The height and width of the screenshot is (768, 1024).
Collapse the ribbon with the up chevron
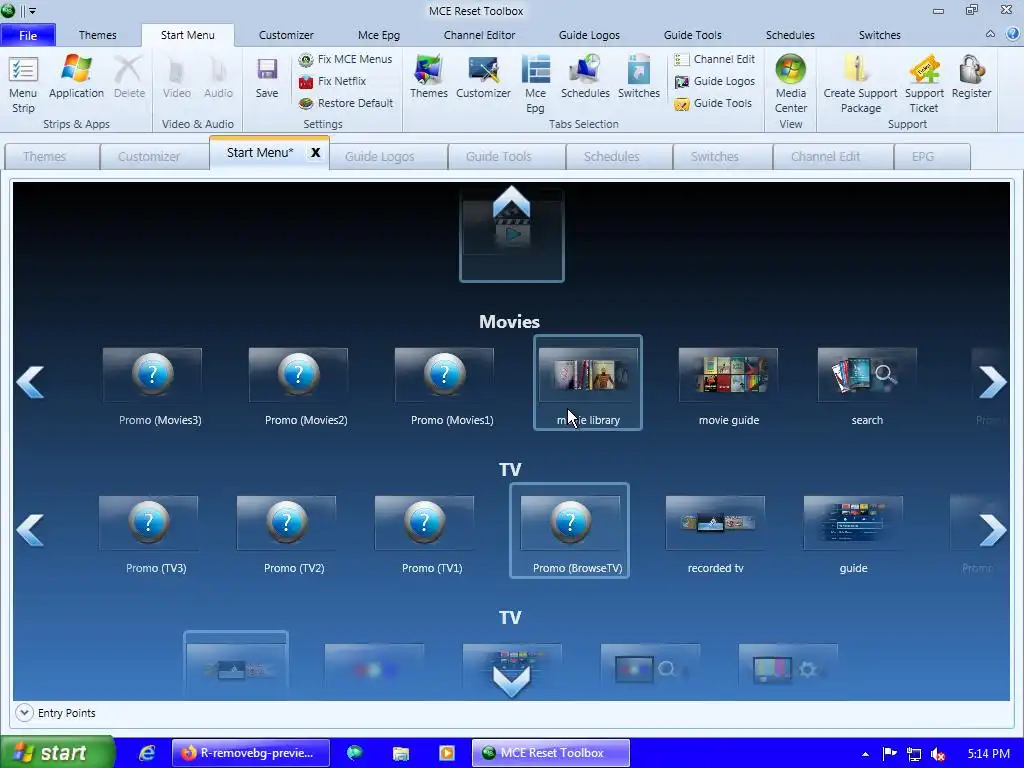(990, 34)
